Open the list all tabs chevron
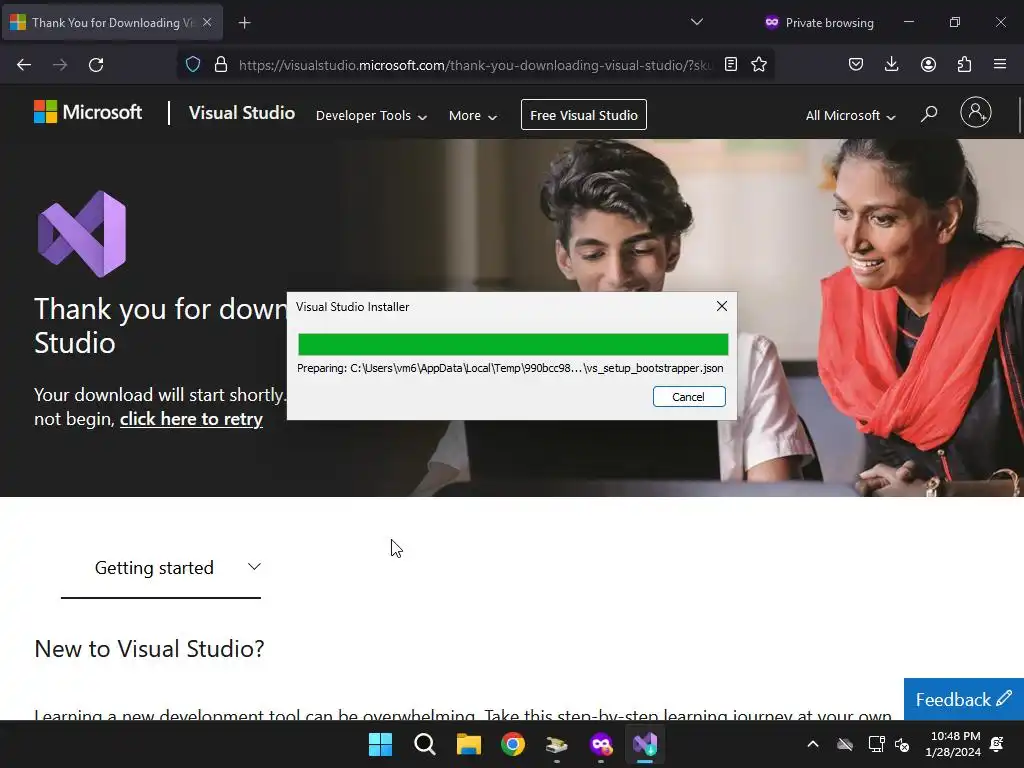The height and width of the screenshot is (768, 1024). [x=697, y=22]
